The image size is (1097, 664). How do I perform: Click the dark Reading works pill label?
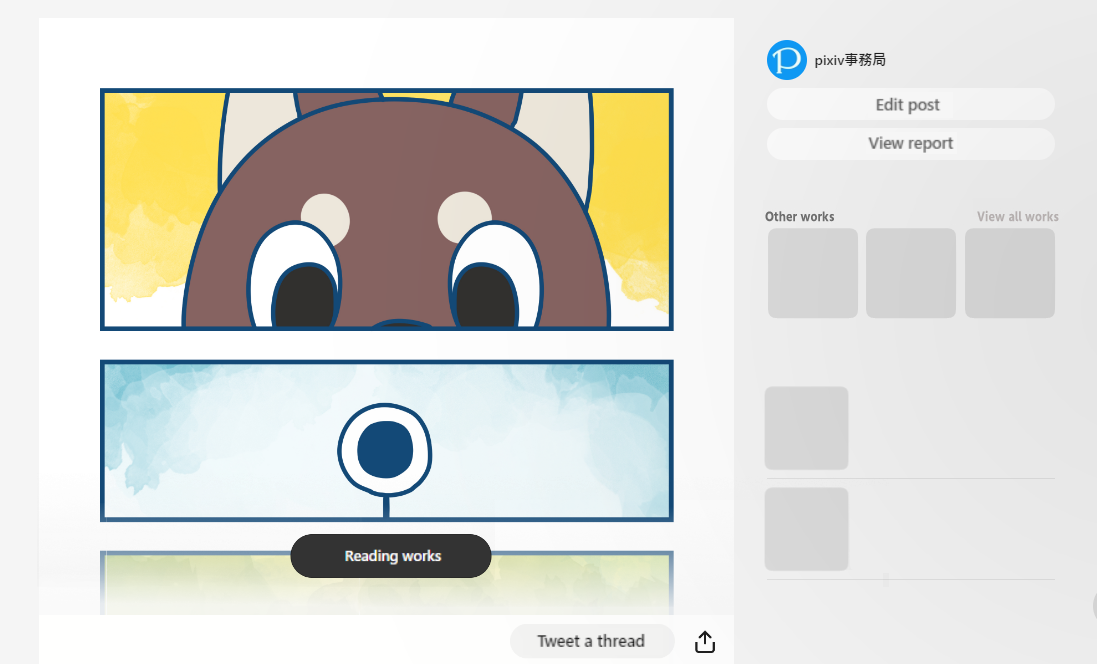(x=390, y=556)
